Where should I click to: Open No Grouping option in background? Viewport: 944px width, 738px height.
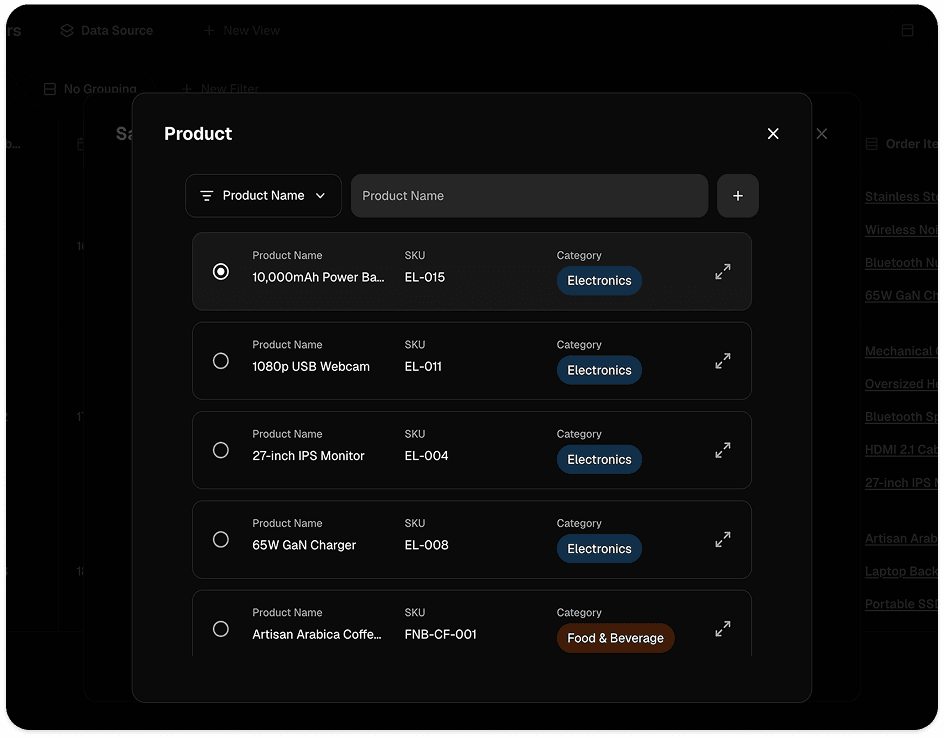coord(90,89)
